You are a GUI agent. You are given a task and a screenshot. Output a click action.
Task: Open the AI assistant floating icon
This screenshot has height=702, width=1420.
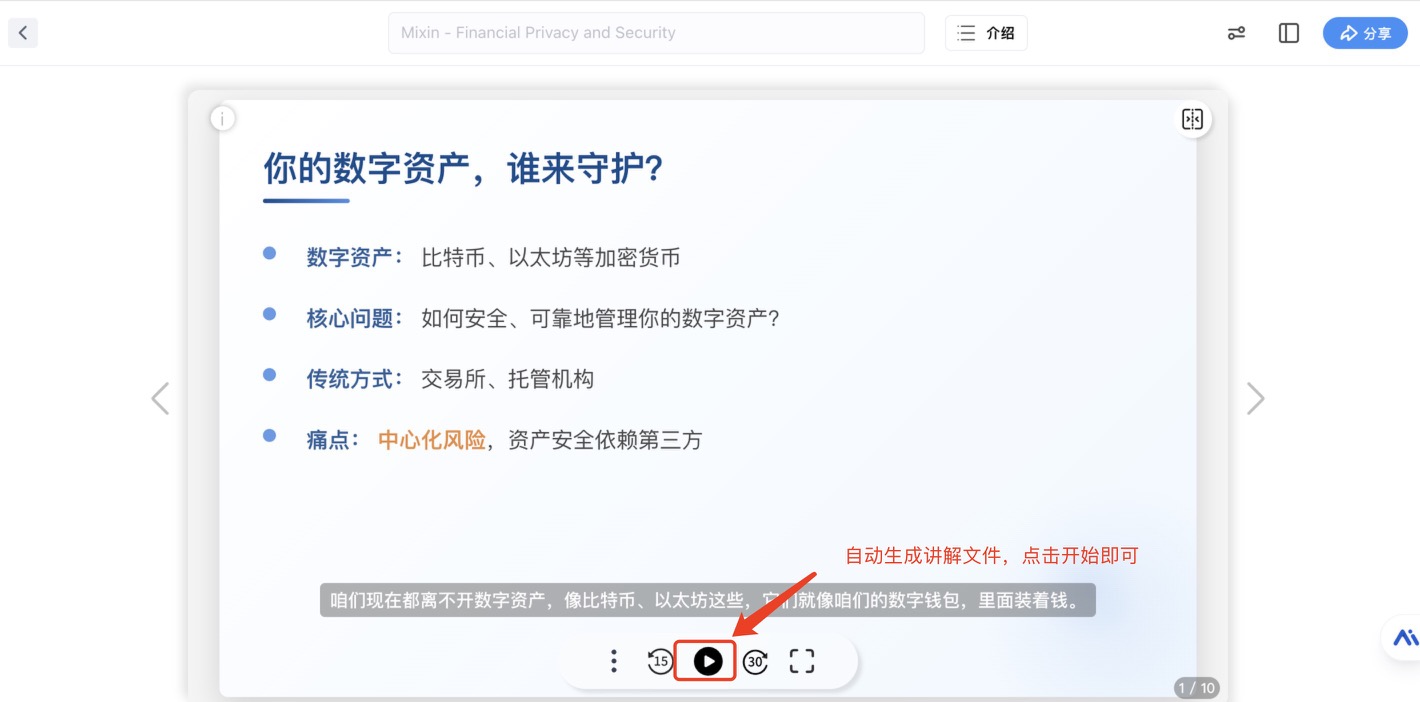[1405, 637]
